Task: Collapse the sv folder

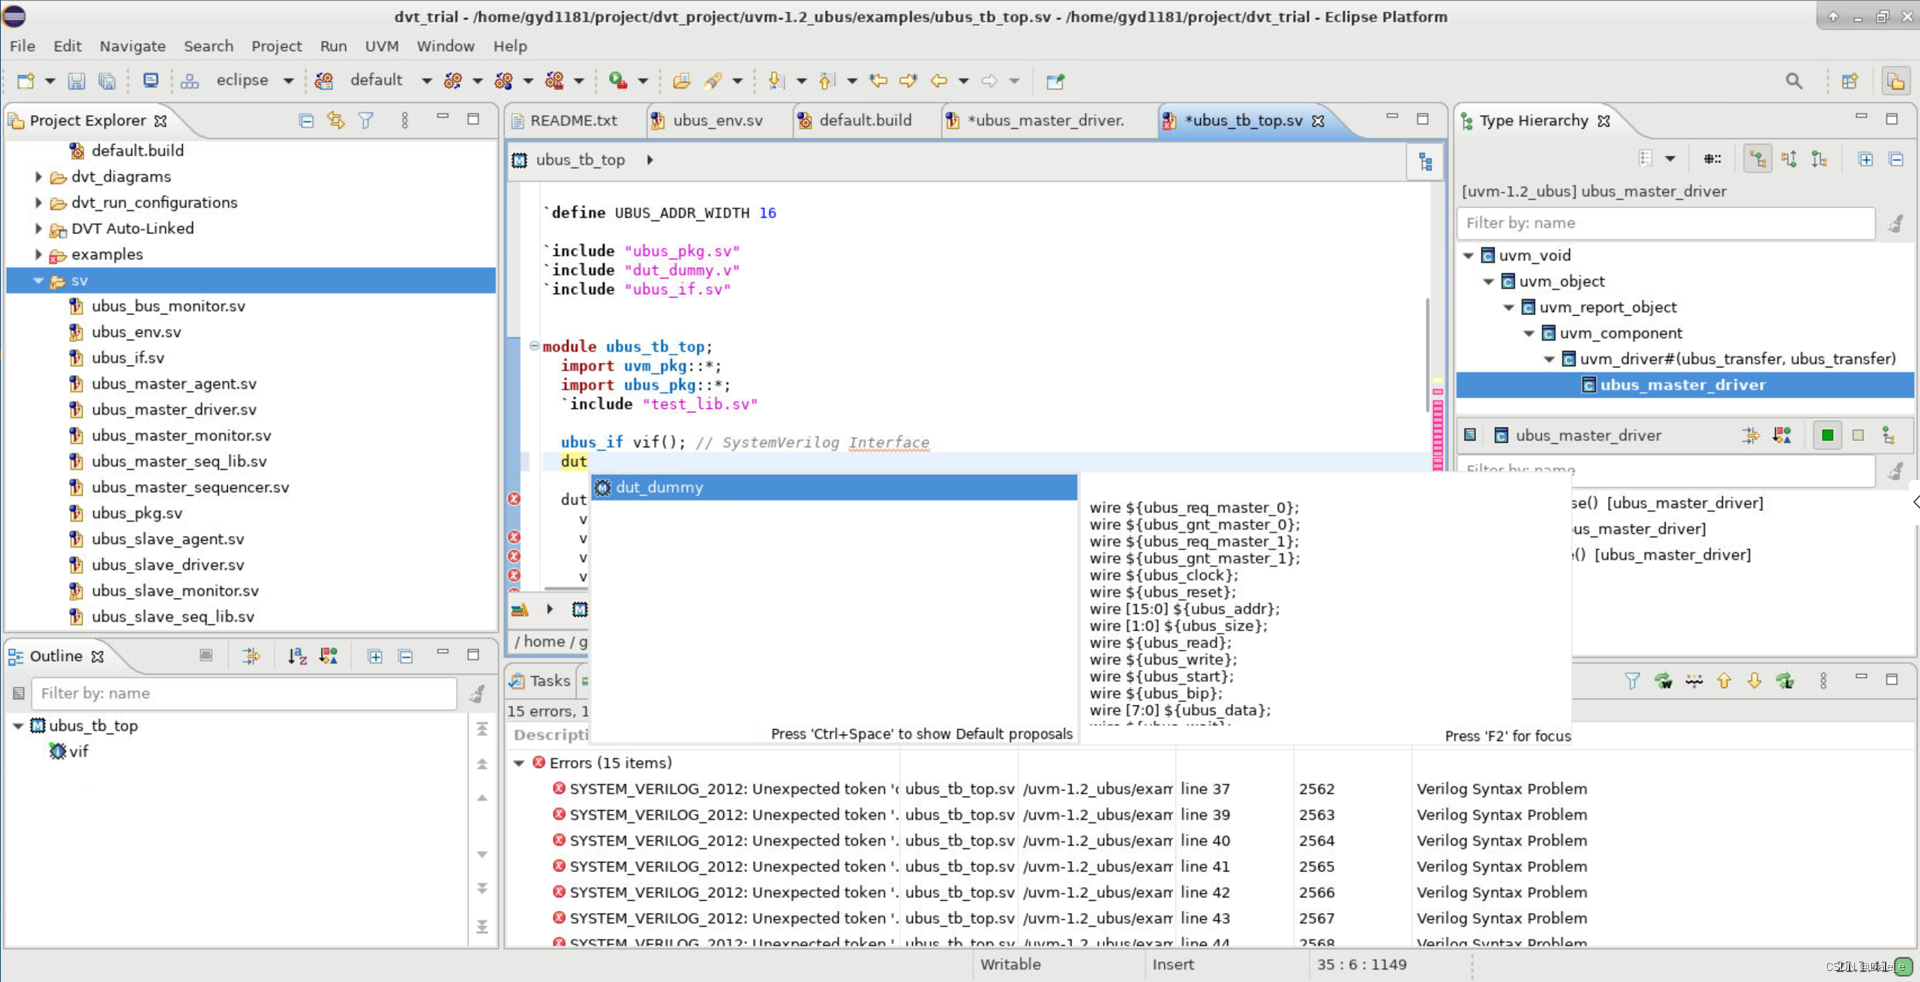Action: [38, 281]
